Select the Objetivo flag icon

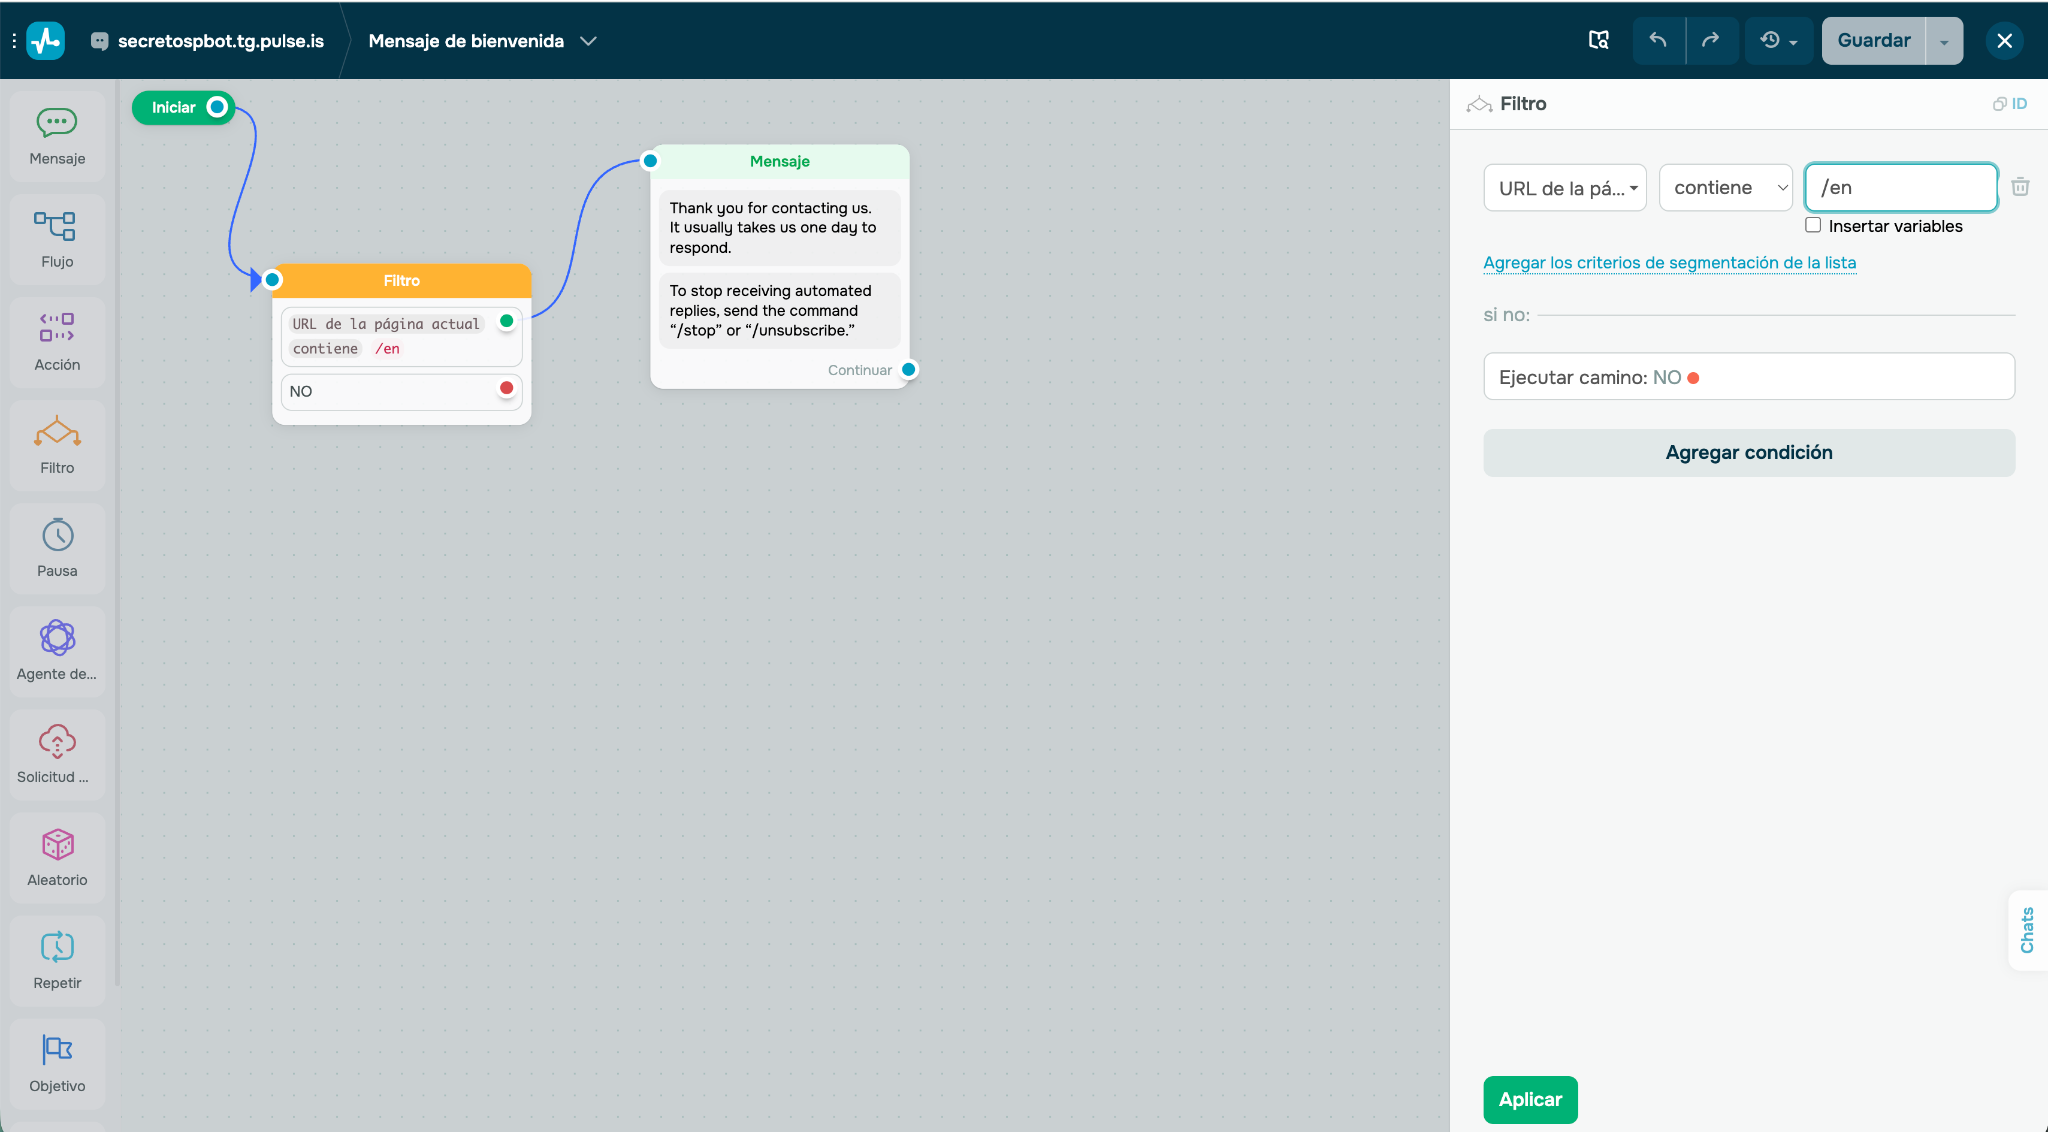[x=57, y=1049]
